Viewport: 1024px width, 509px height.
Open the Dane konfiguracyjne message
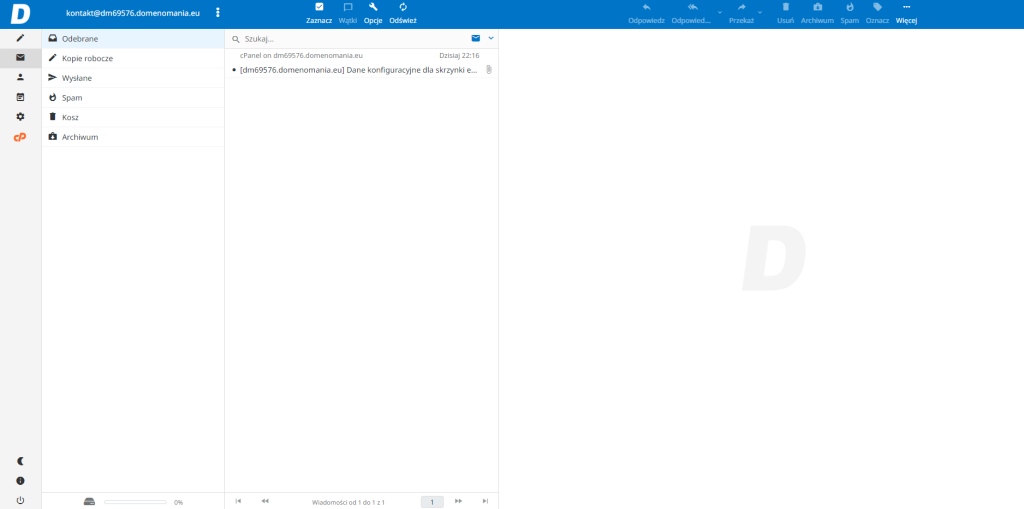pos(359,69)
